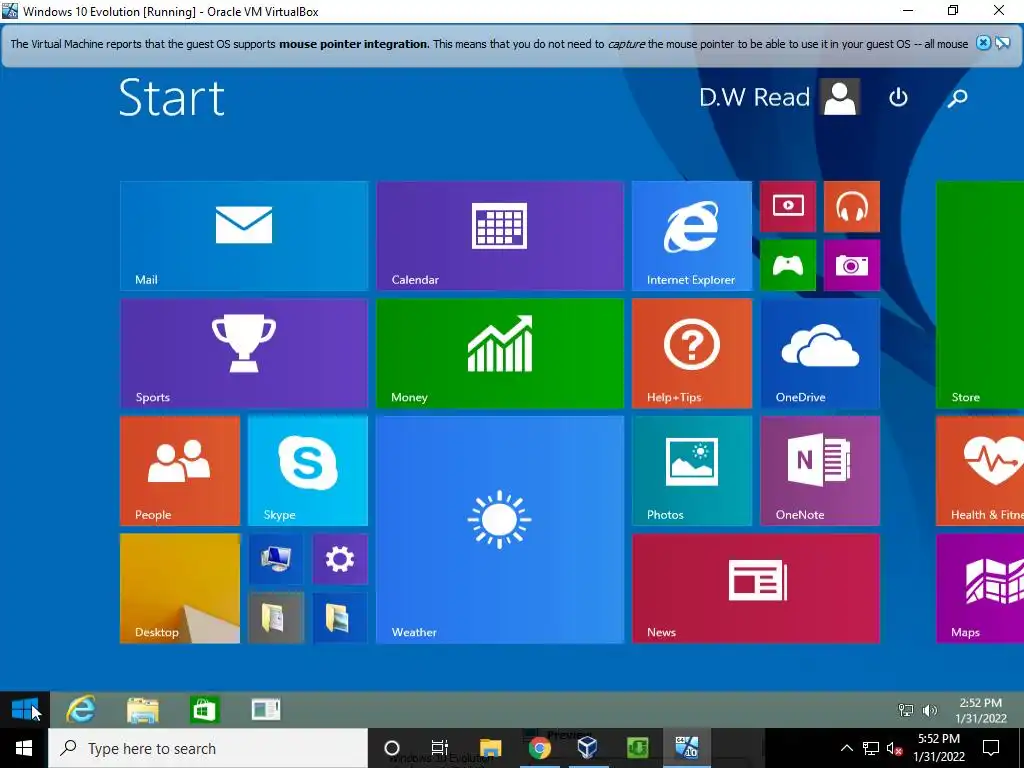The width and height of the screenshot is (1024, 768).
Task: Open the Documents folder small tile
Action: pos(276,618)
